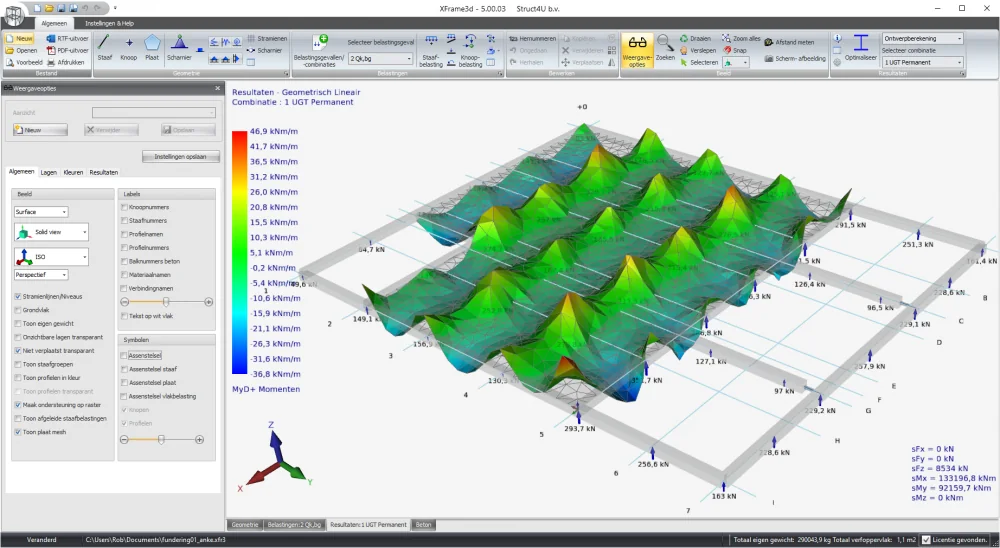
Task: Open the Selecteer belastingsgeval dropdown
Action: coord(381,59)
